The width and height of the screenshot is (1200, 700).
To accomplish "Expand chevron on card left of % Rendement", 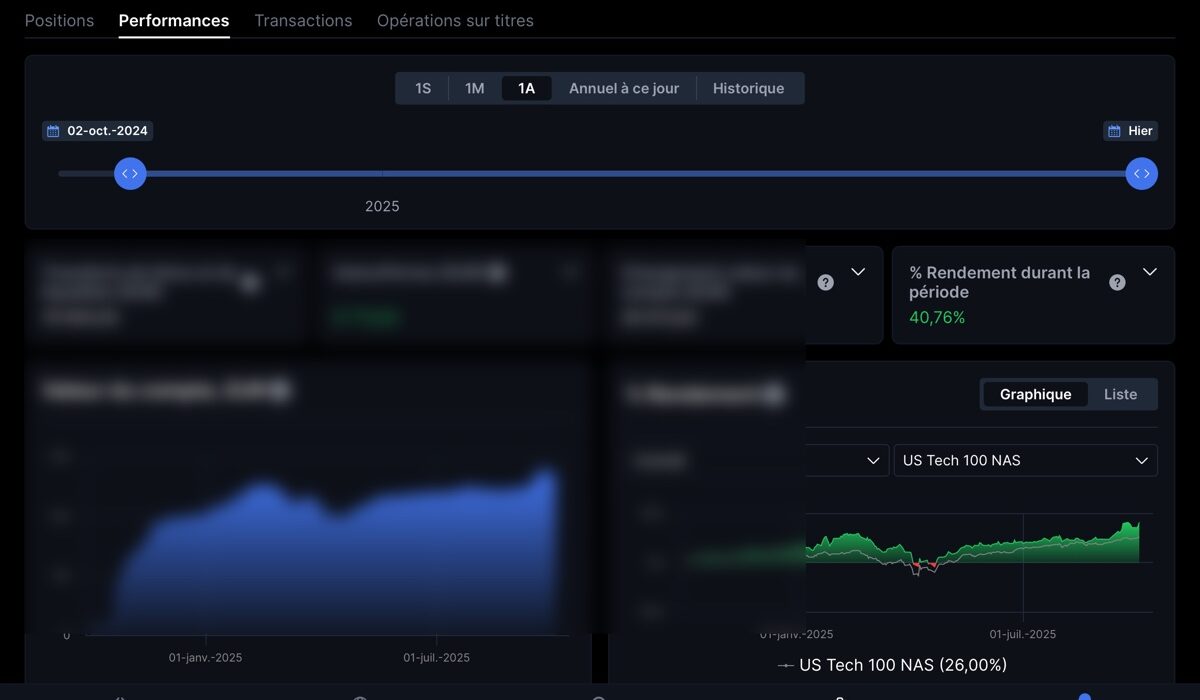I will click(858, 272).
